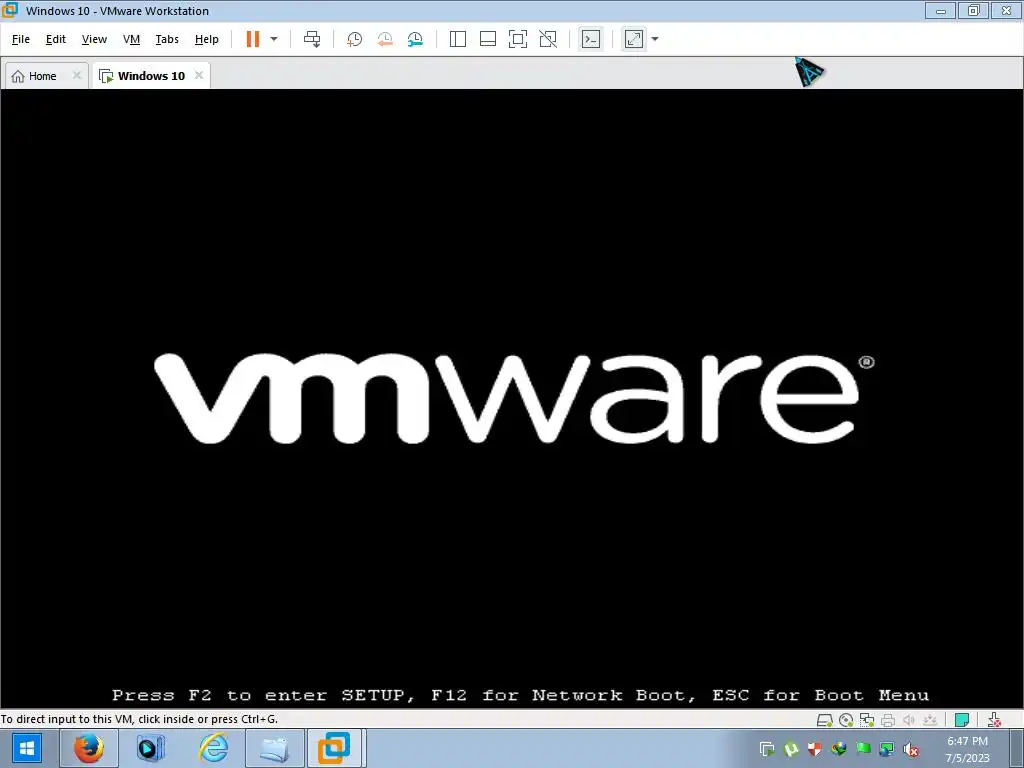Open the Help menu
Screen dimensions: 1024x768
[x=206, y=39]
